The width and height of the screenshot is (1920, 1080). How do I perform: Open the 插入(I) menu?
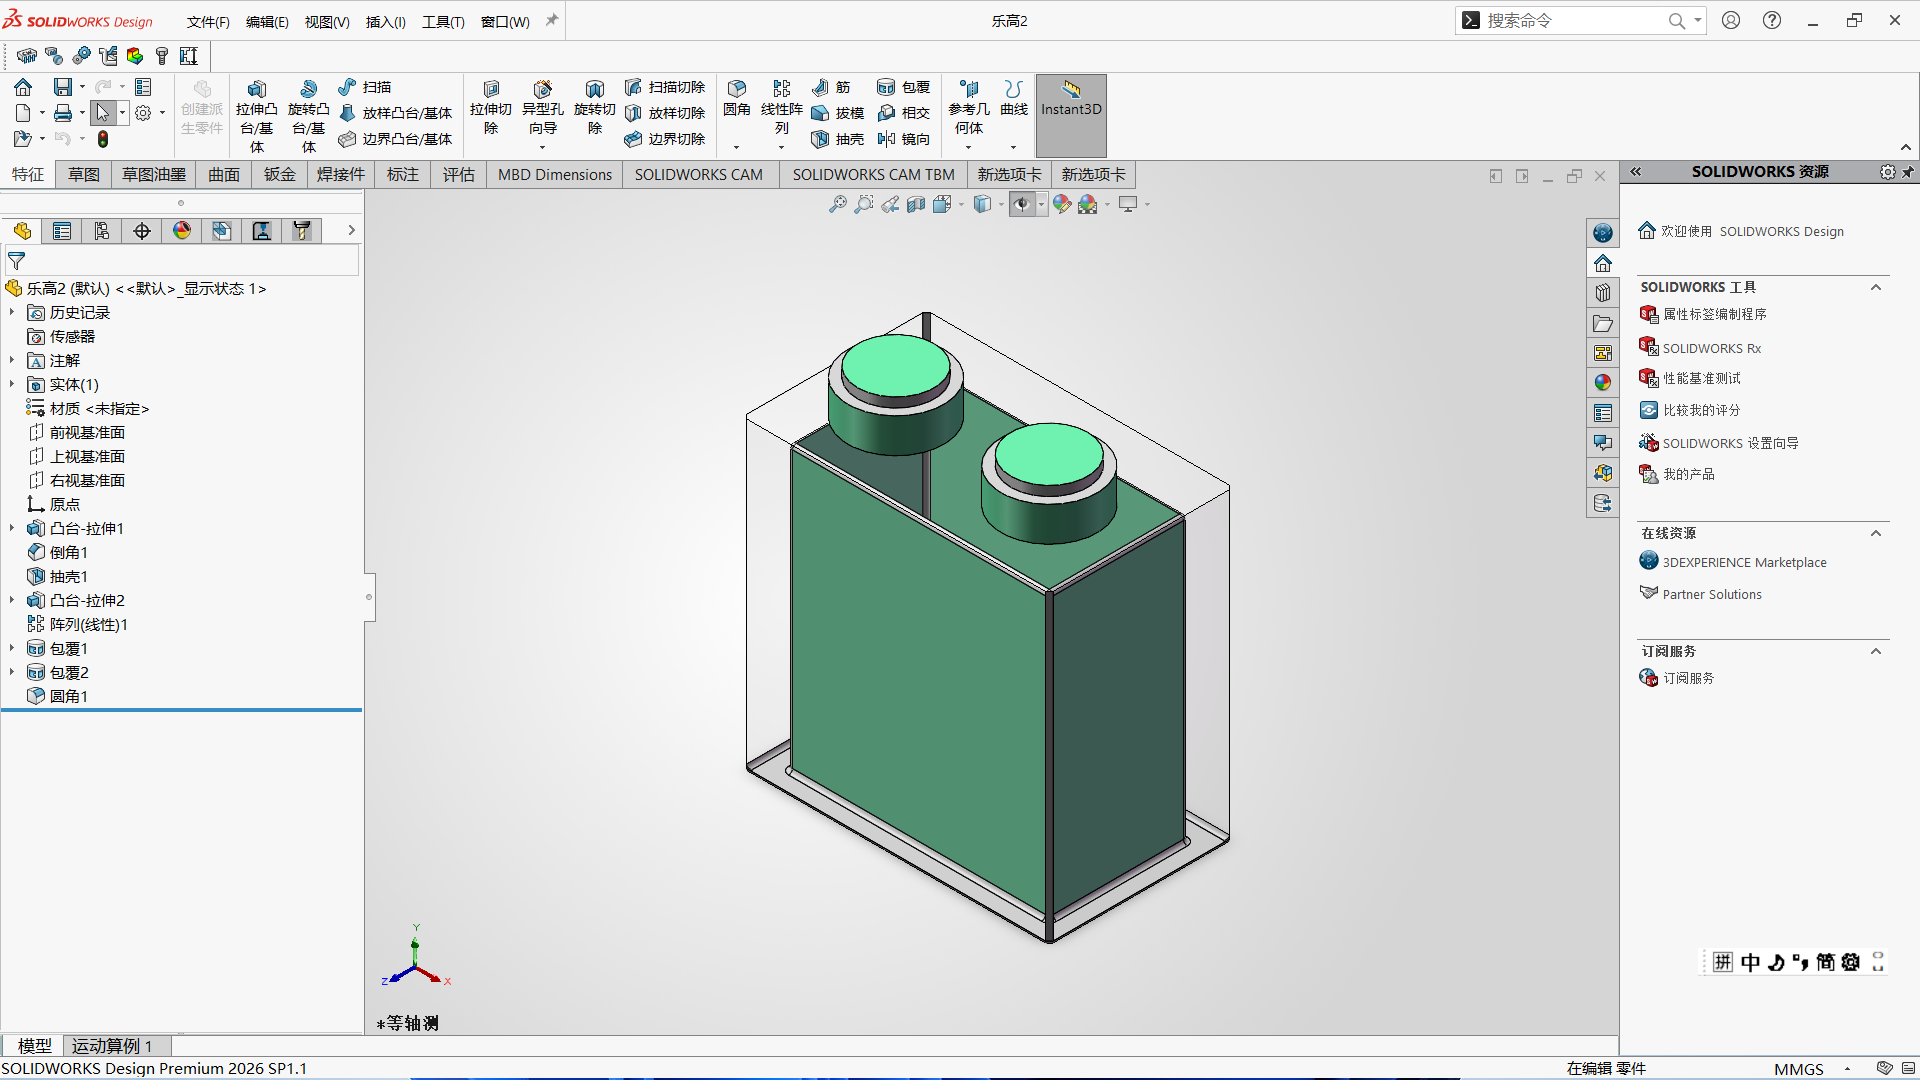click(x=386, y=21)
